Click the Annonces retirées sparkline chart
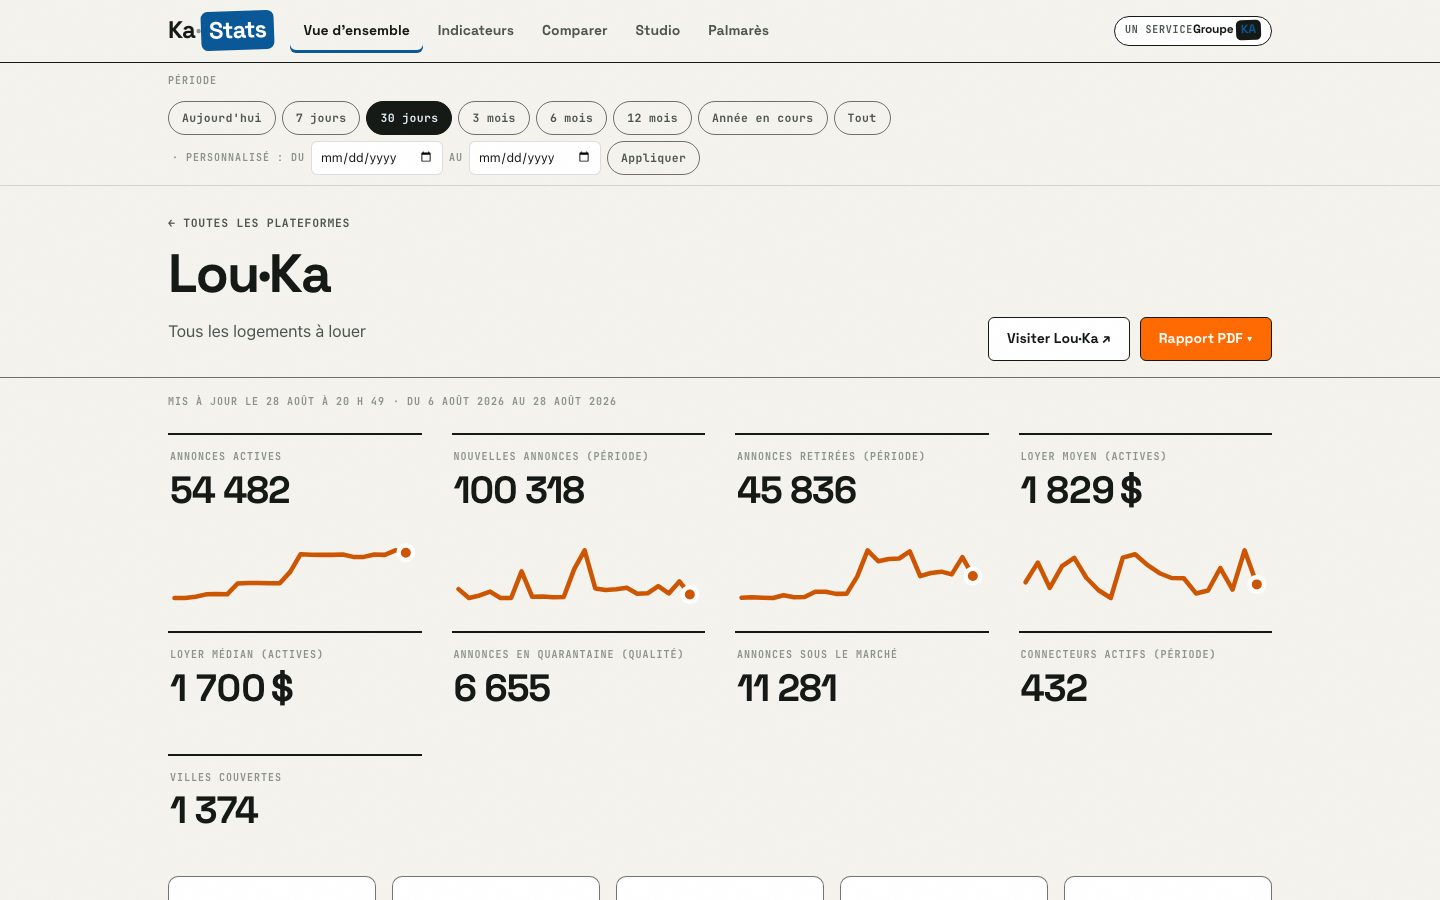This screenshot has width=1440, height=900. pos(860,575)
